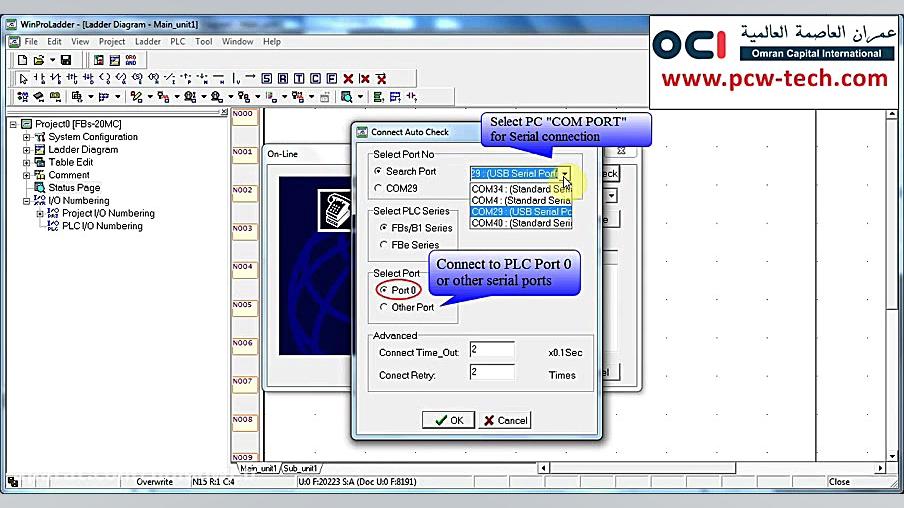The width and height of the screenshot is (904, 508).
Task: Insert a normally closed contact
Action: pyautogui.click(x=55, y=78)
